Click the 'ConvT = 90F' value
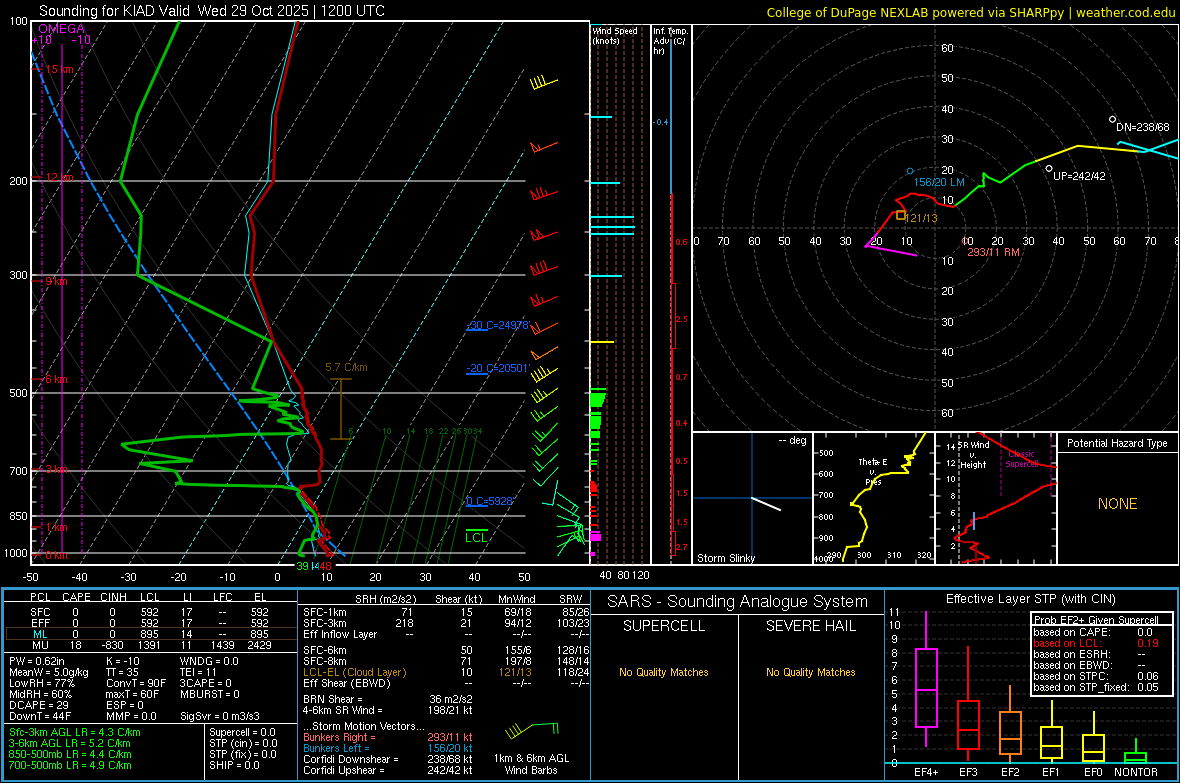The image size is (1180, 783). [x=136, y=683]
